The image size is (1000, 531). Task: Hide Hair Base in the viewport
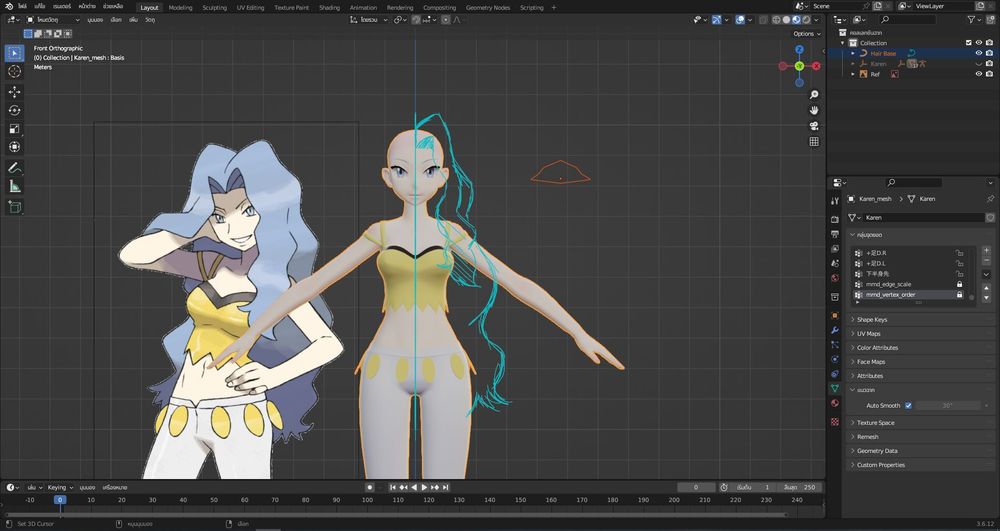pos(977,53)
